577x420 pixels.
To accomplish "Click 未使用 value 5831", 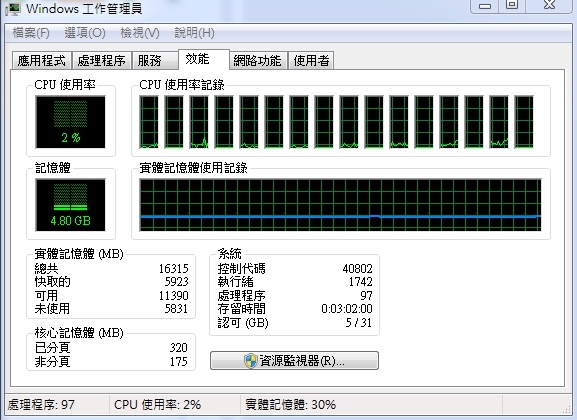I will coord(176,308).
